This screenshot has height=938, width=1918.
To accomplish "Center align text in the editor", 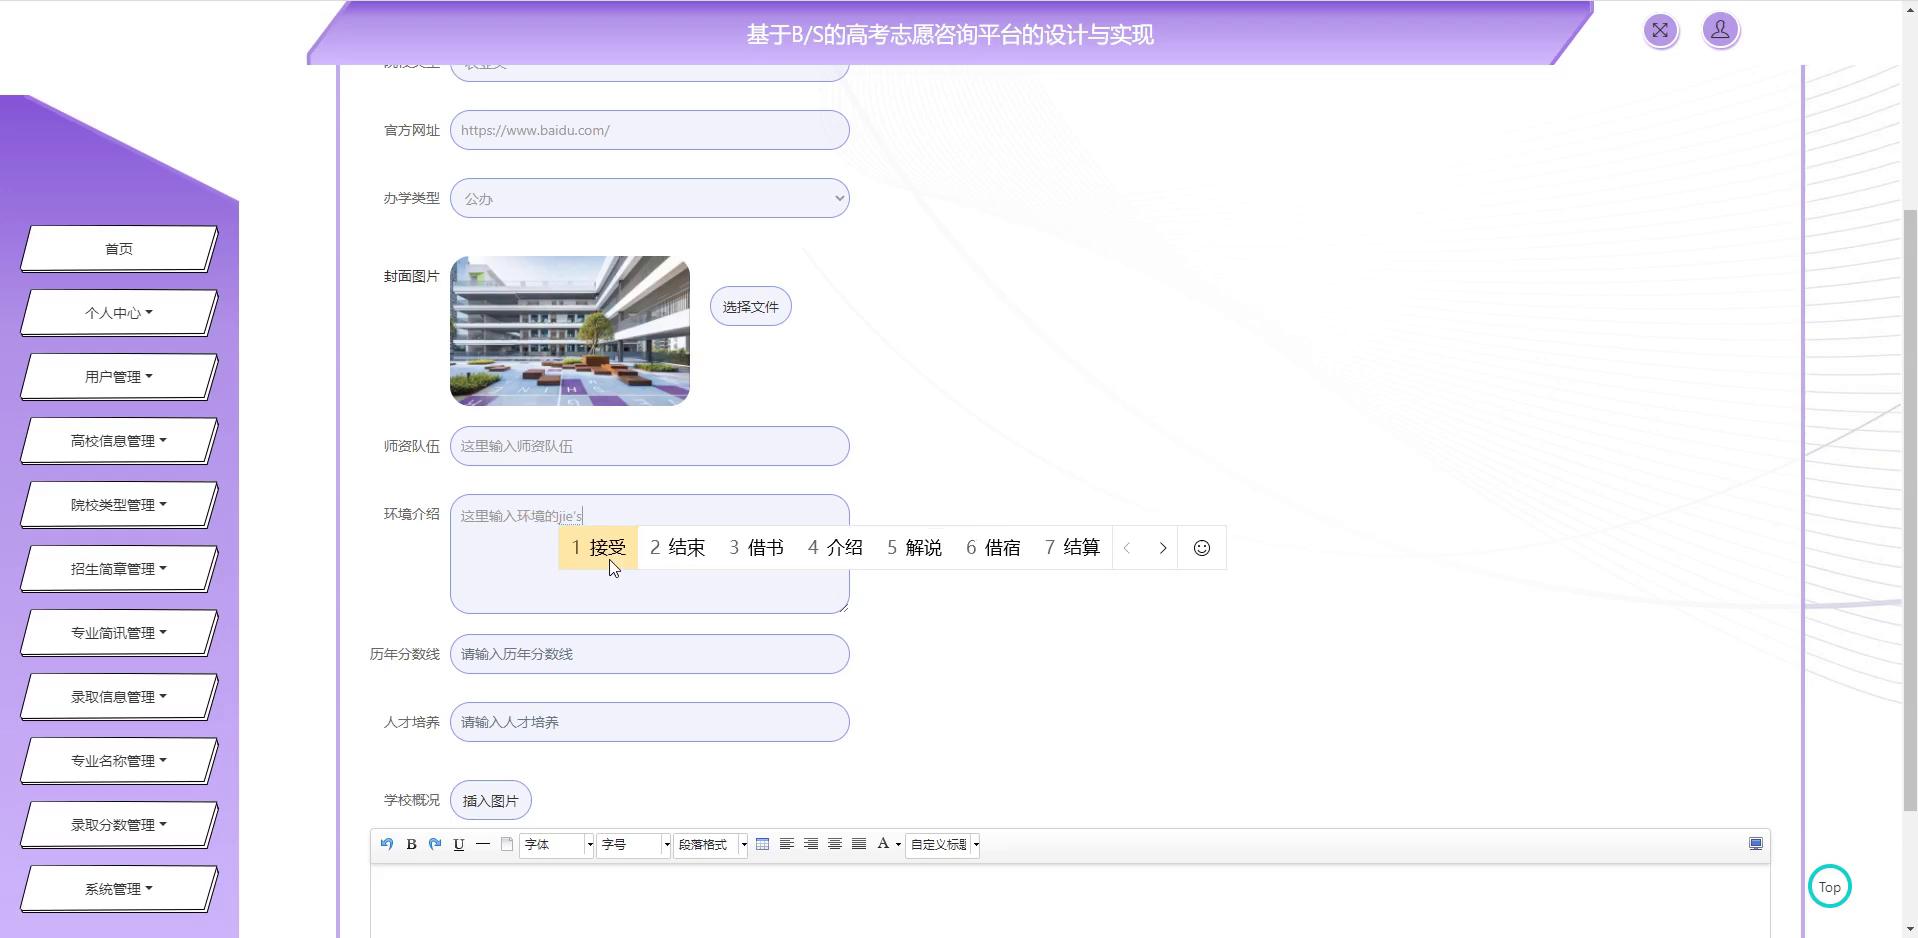I will tap(835, 844).
